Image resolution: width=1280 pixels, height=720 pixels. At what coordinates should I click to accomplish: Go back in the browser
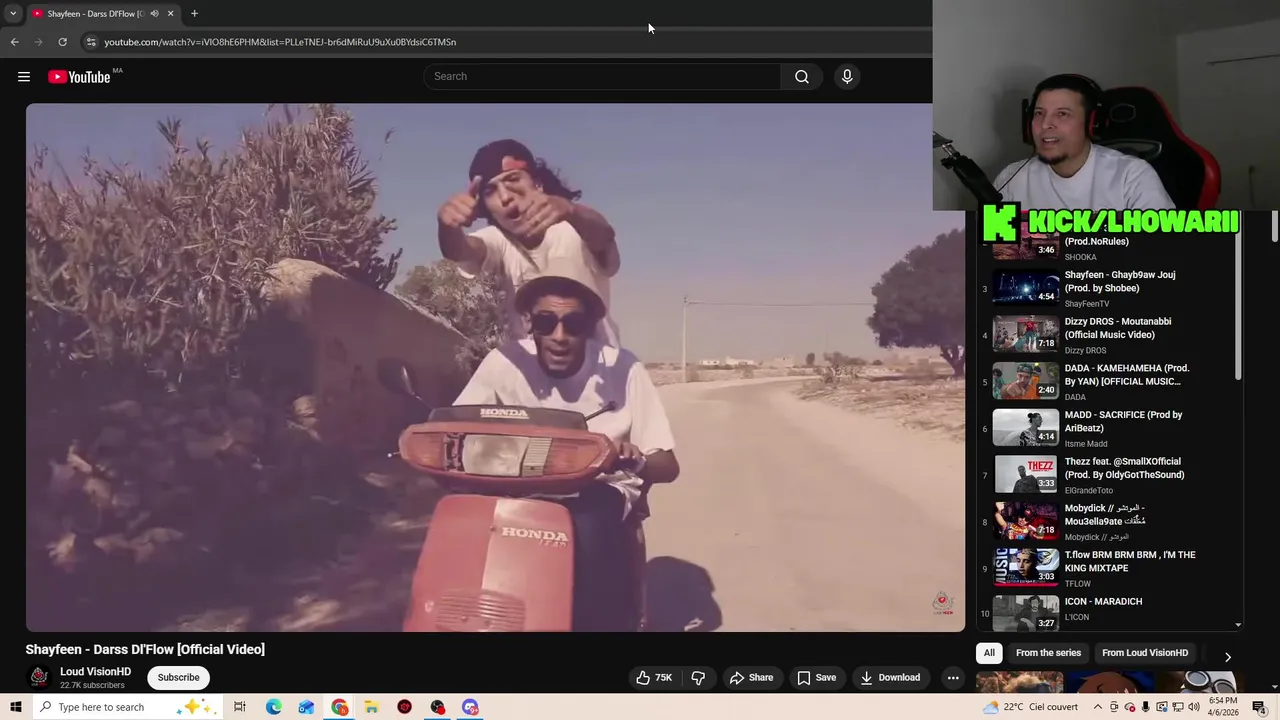pos(14,42)
